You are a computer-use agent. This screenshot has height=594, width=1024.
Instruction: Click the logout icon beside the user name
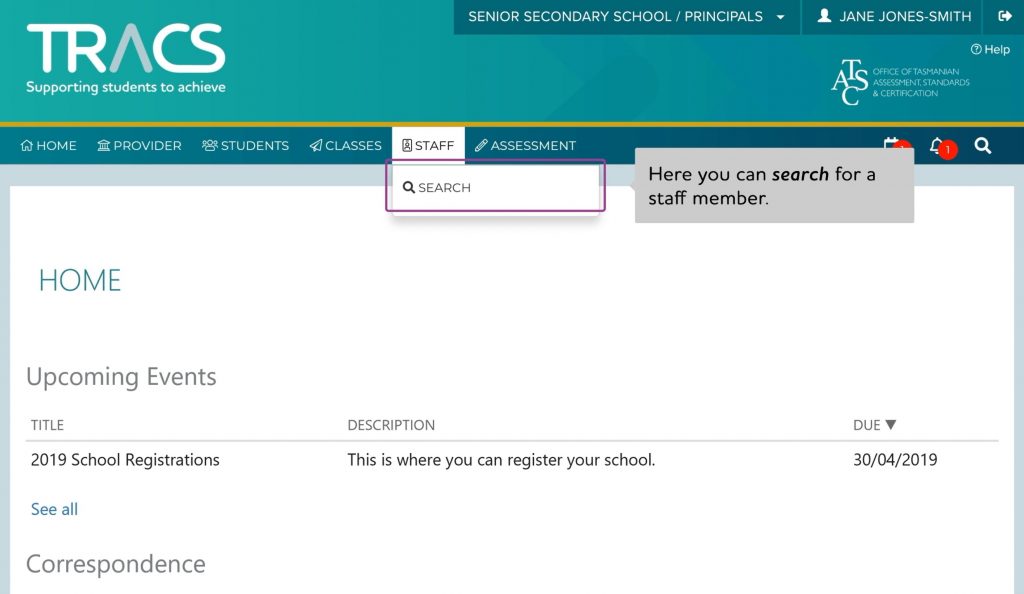point(1004,16)
